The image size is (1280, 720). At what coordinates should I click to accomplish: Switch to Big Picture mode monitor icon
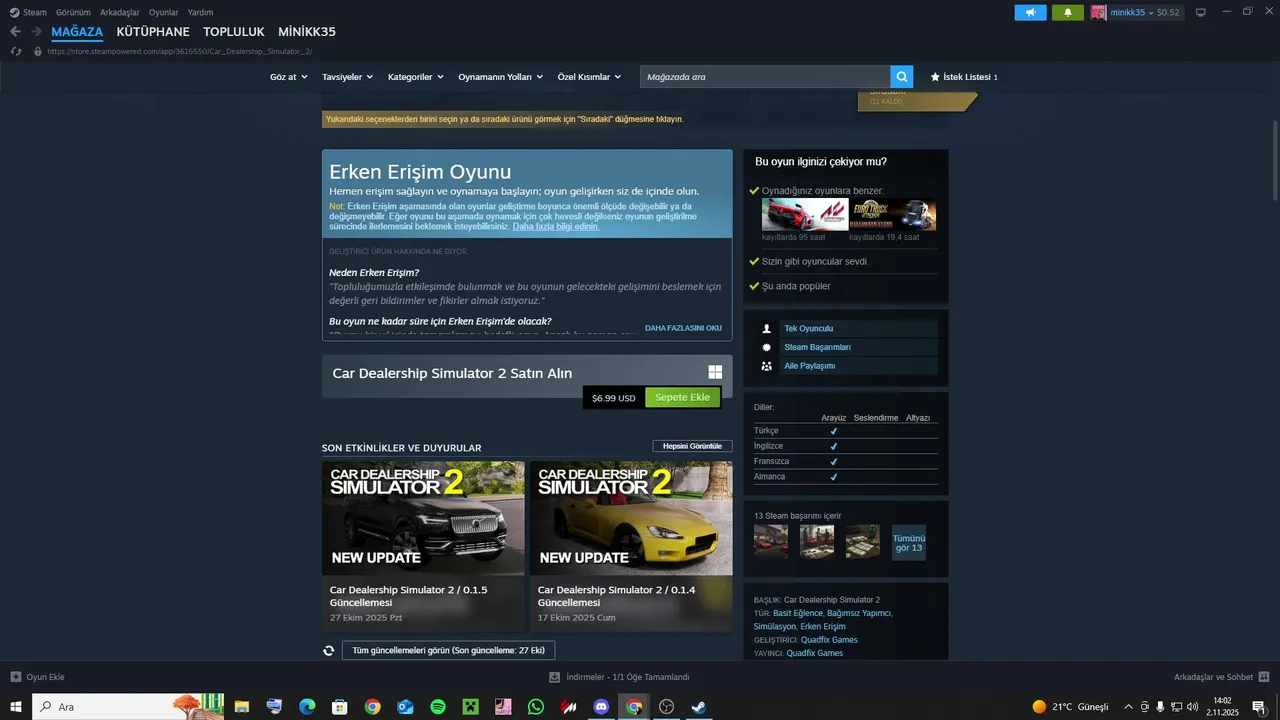1201,12
